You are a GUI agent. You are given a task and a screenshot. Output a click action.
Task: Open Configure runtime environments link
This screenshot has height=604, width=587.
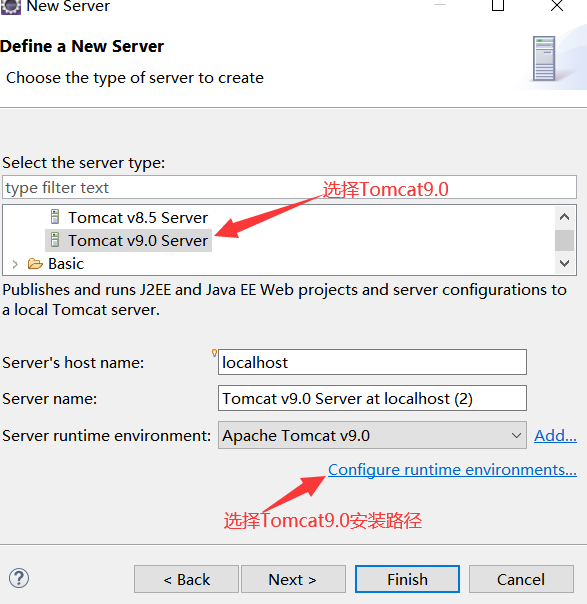[x=452, y=470]
